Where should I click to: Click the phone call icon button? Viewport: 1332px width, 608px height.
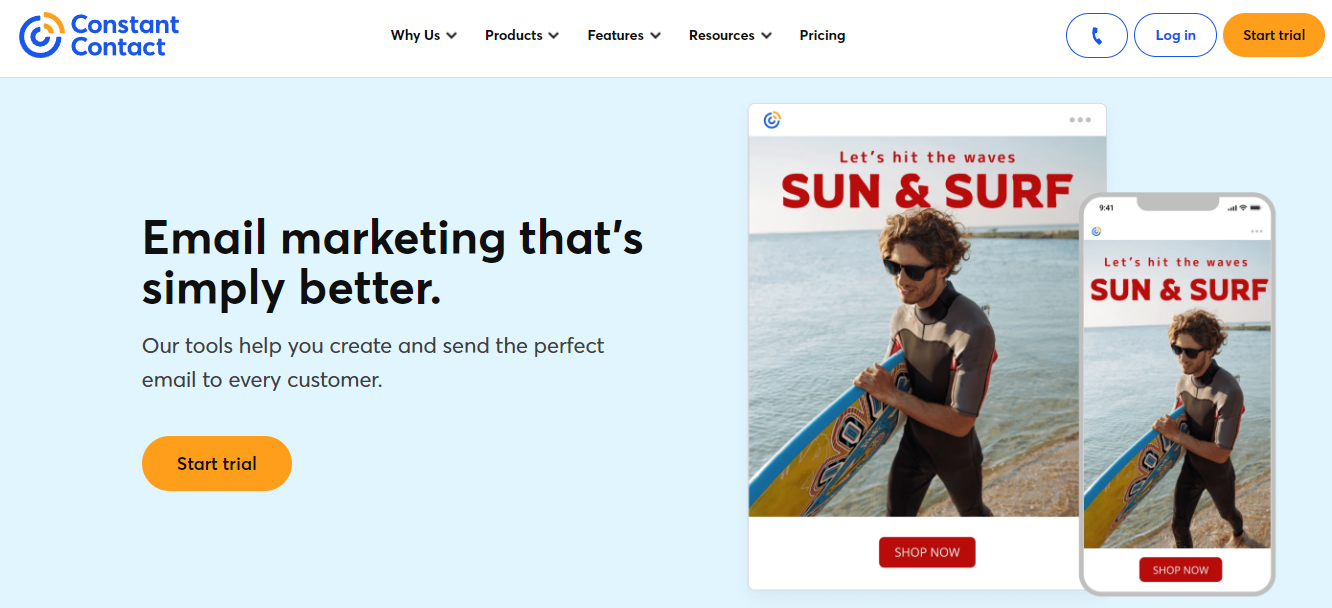tap(1096, 35)
